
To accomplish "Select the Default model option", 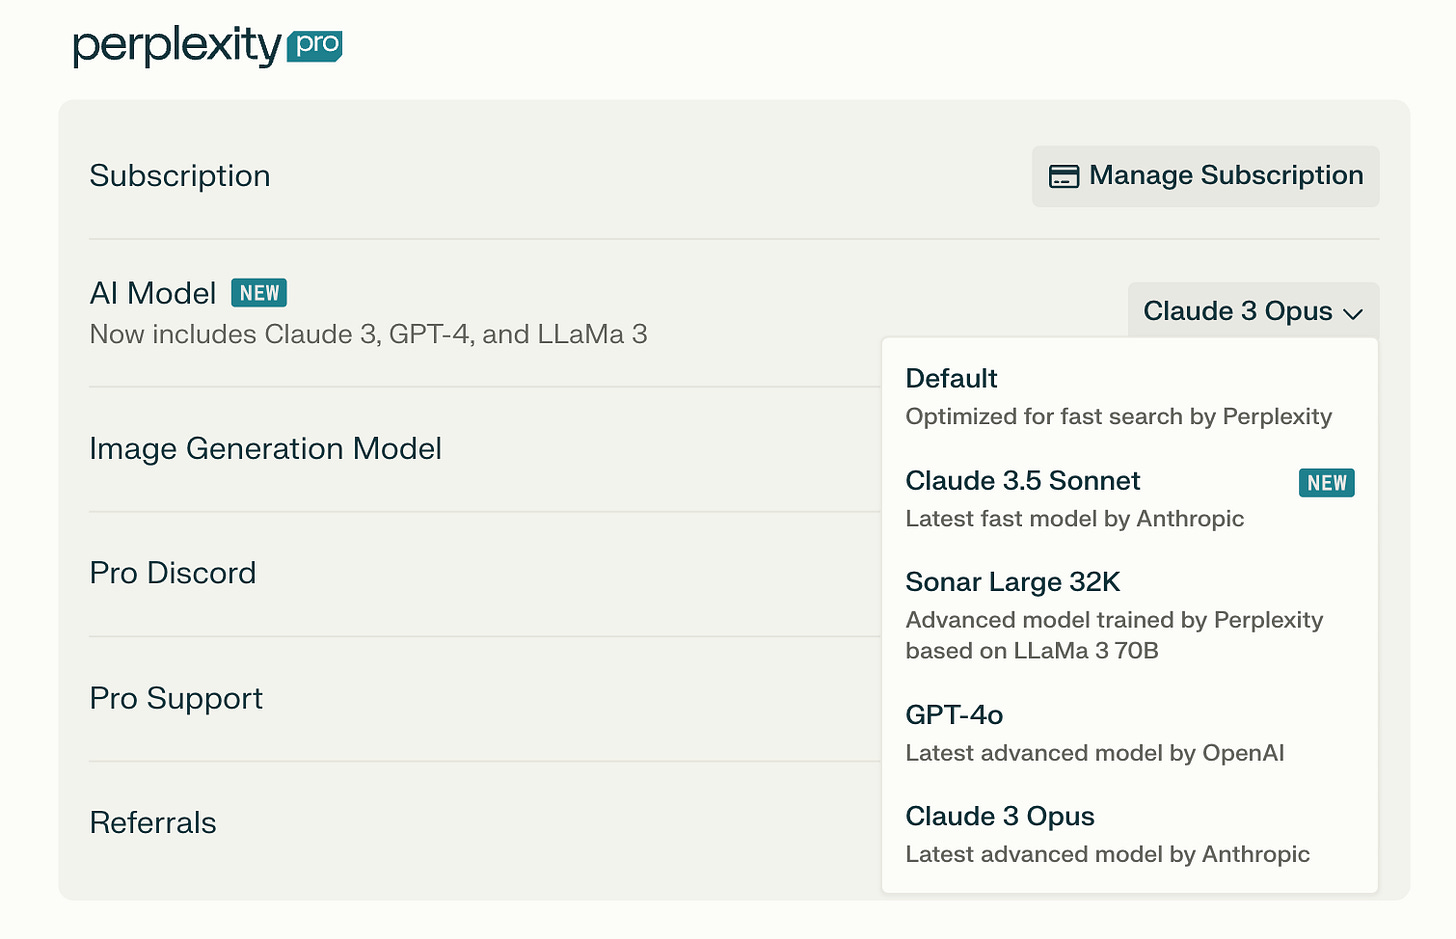I will [1118, 396].
